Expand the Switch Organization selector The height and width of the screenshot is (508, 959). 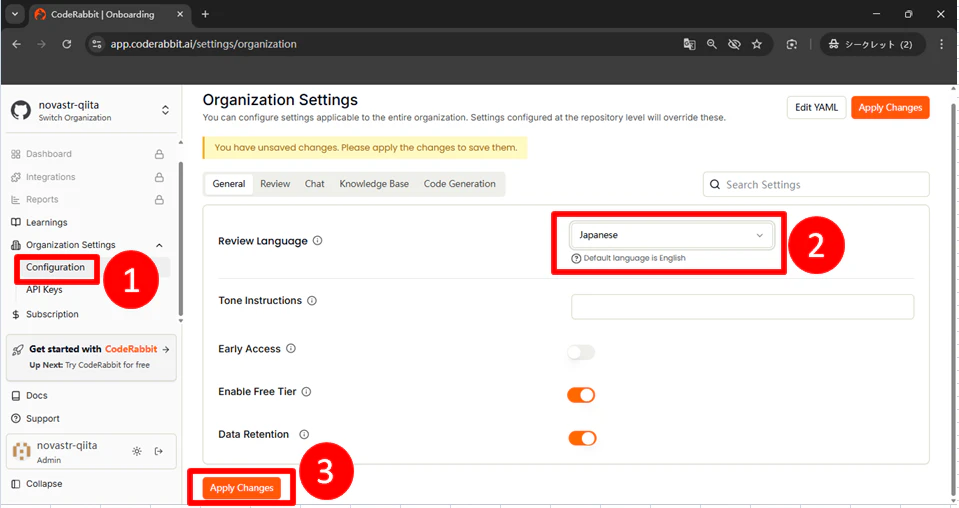click(x=165, y=110)
